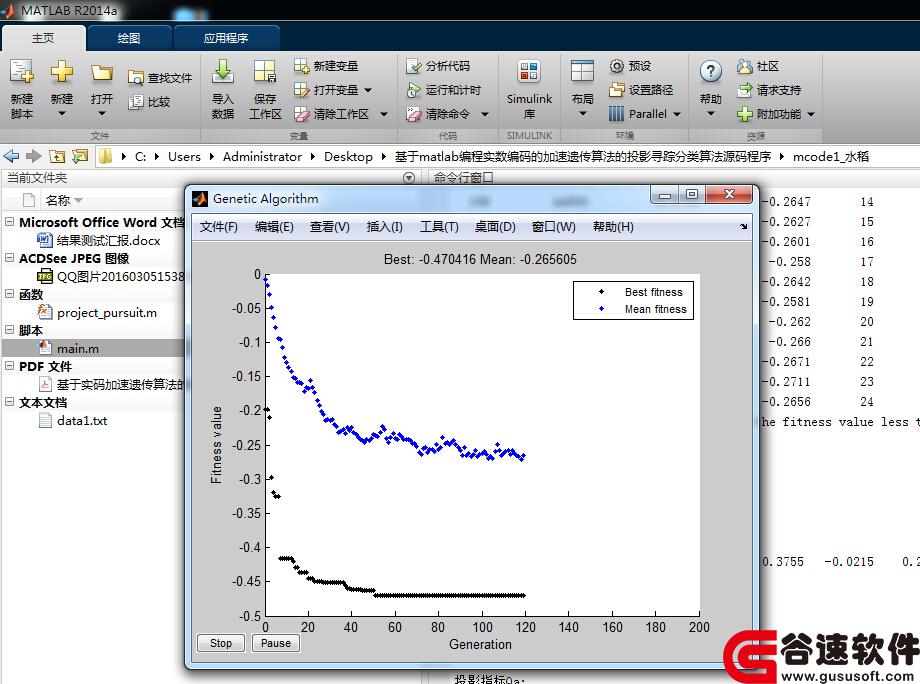Open the 查看(V) menu in Genetic Algorithm
The height and width of the screenshot is (684, 920).
tap(330, 227)
